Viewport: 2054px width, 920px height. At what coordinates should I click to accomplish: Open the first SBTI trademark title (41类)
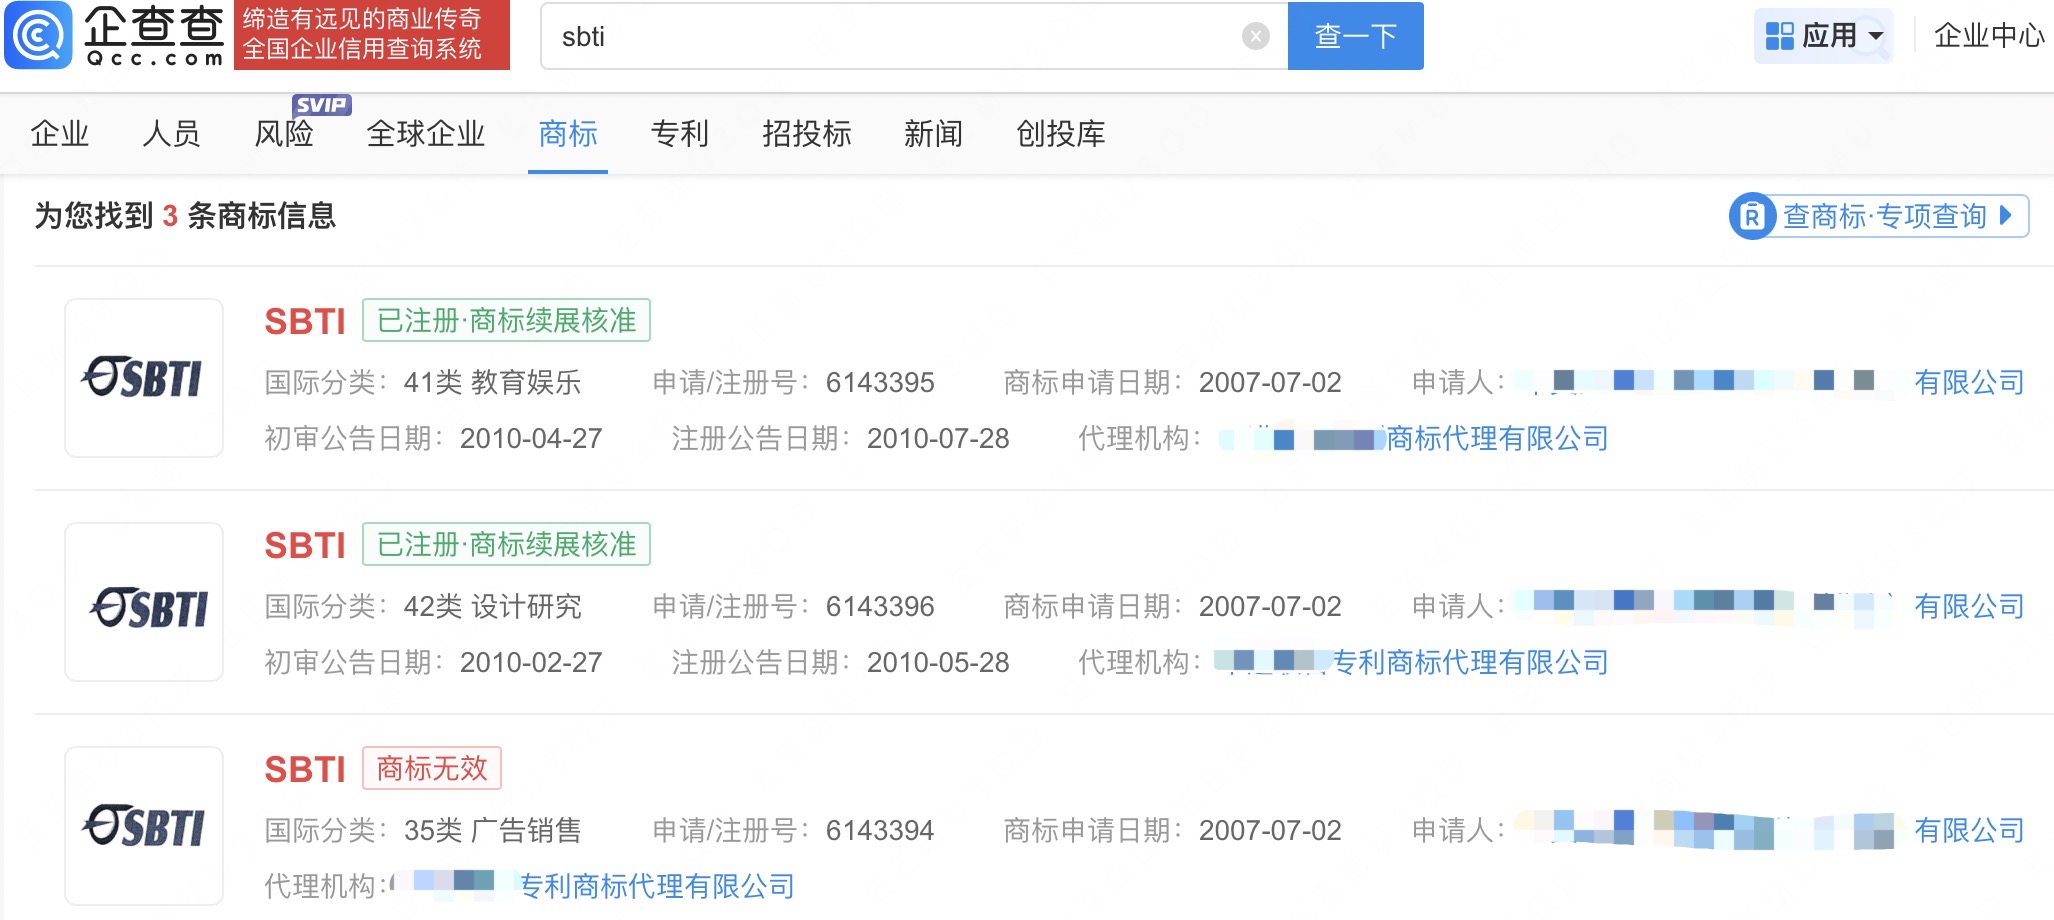click(304, 321)
